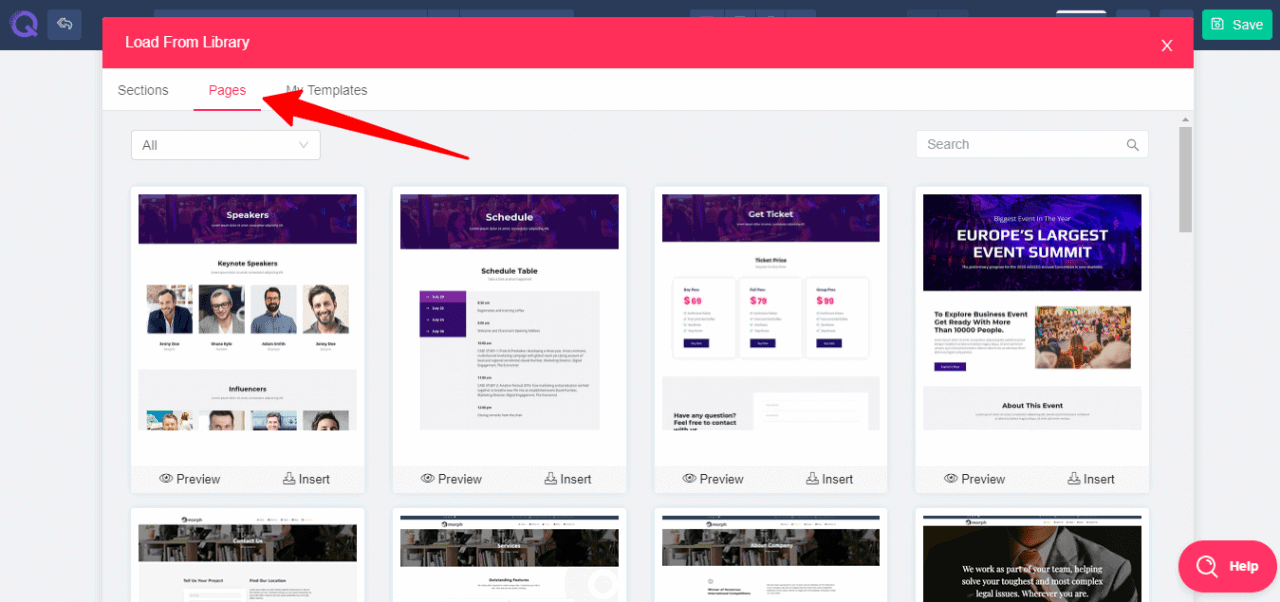This screenshot has height=602, width=1280.
Task: Preview the Speakers page template
Action: point(189,479)
